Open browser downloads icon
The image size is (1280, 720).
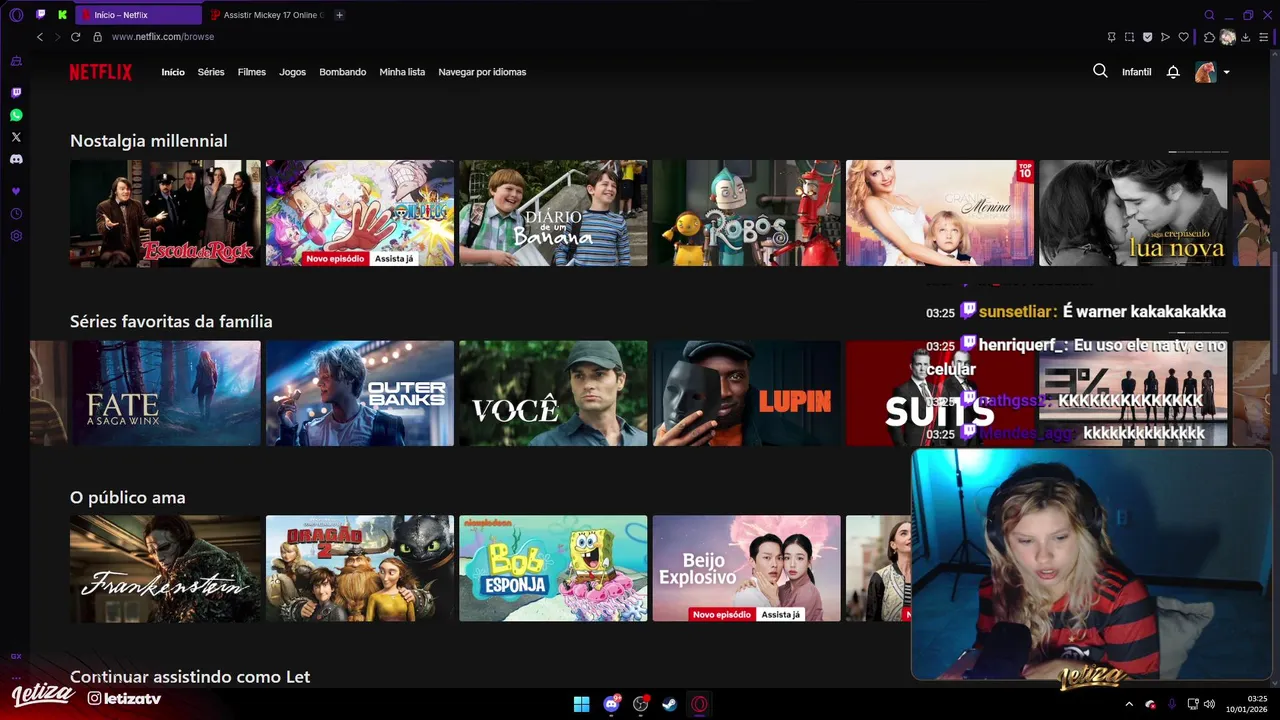1245,37
